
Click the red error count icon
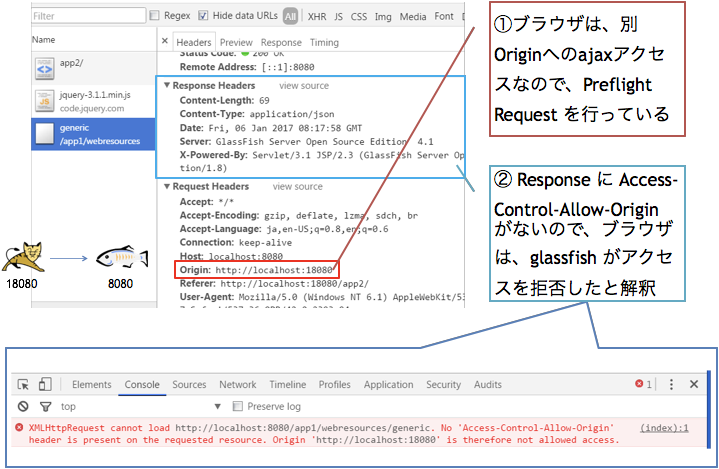[x=640, y=384]
